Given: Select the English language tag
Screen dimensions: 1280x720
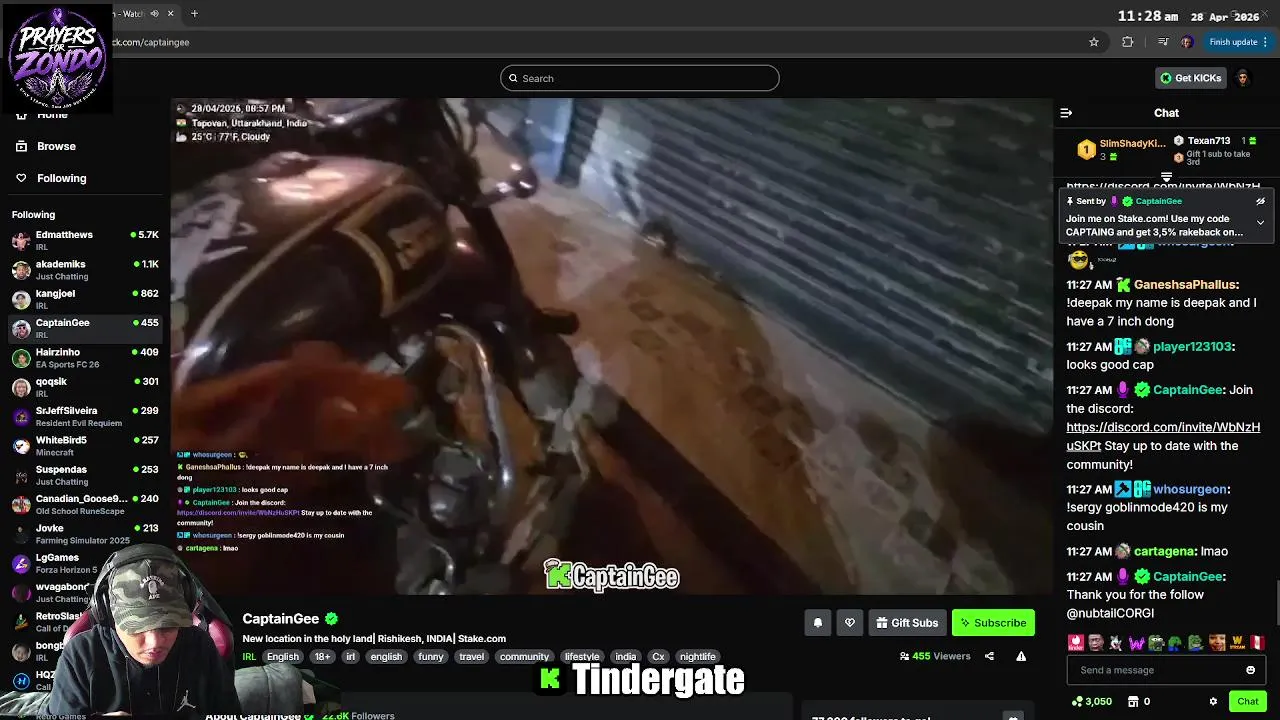Looking at the screenshot, I should click(x=283, y=657).
